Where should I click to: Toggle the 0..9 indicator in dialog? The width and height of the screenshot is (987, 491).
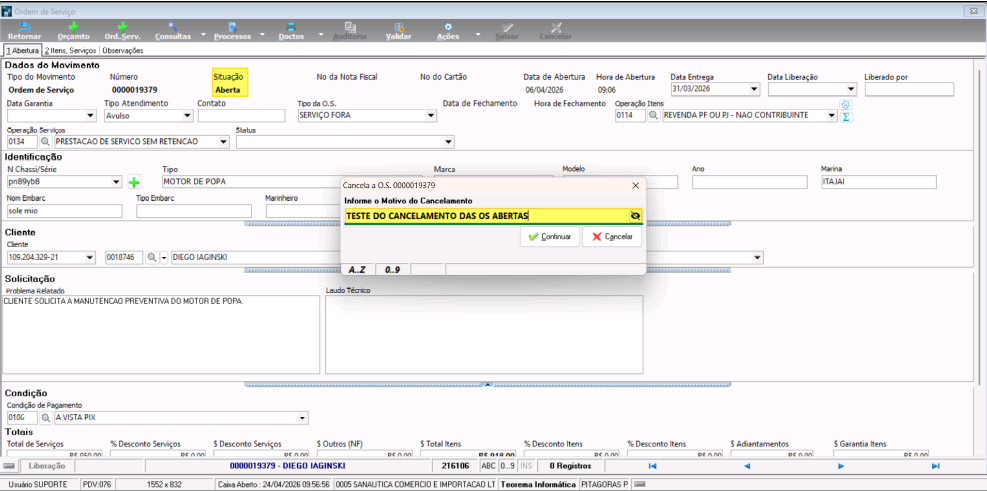pyautogui.click(x=393, y=269)
